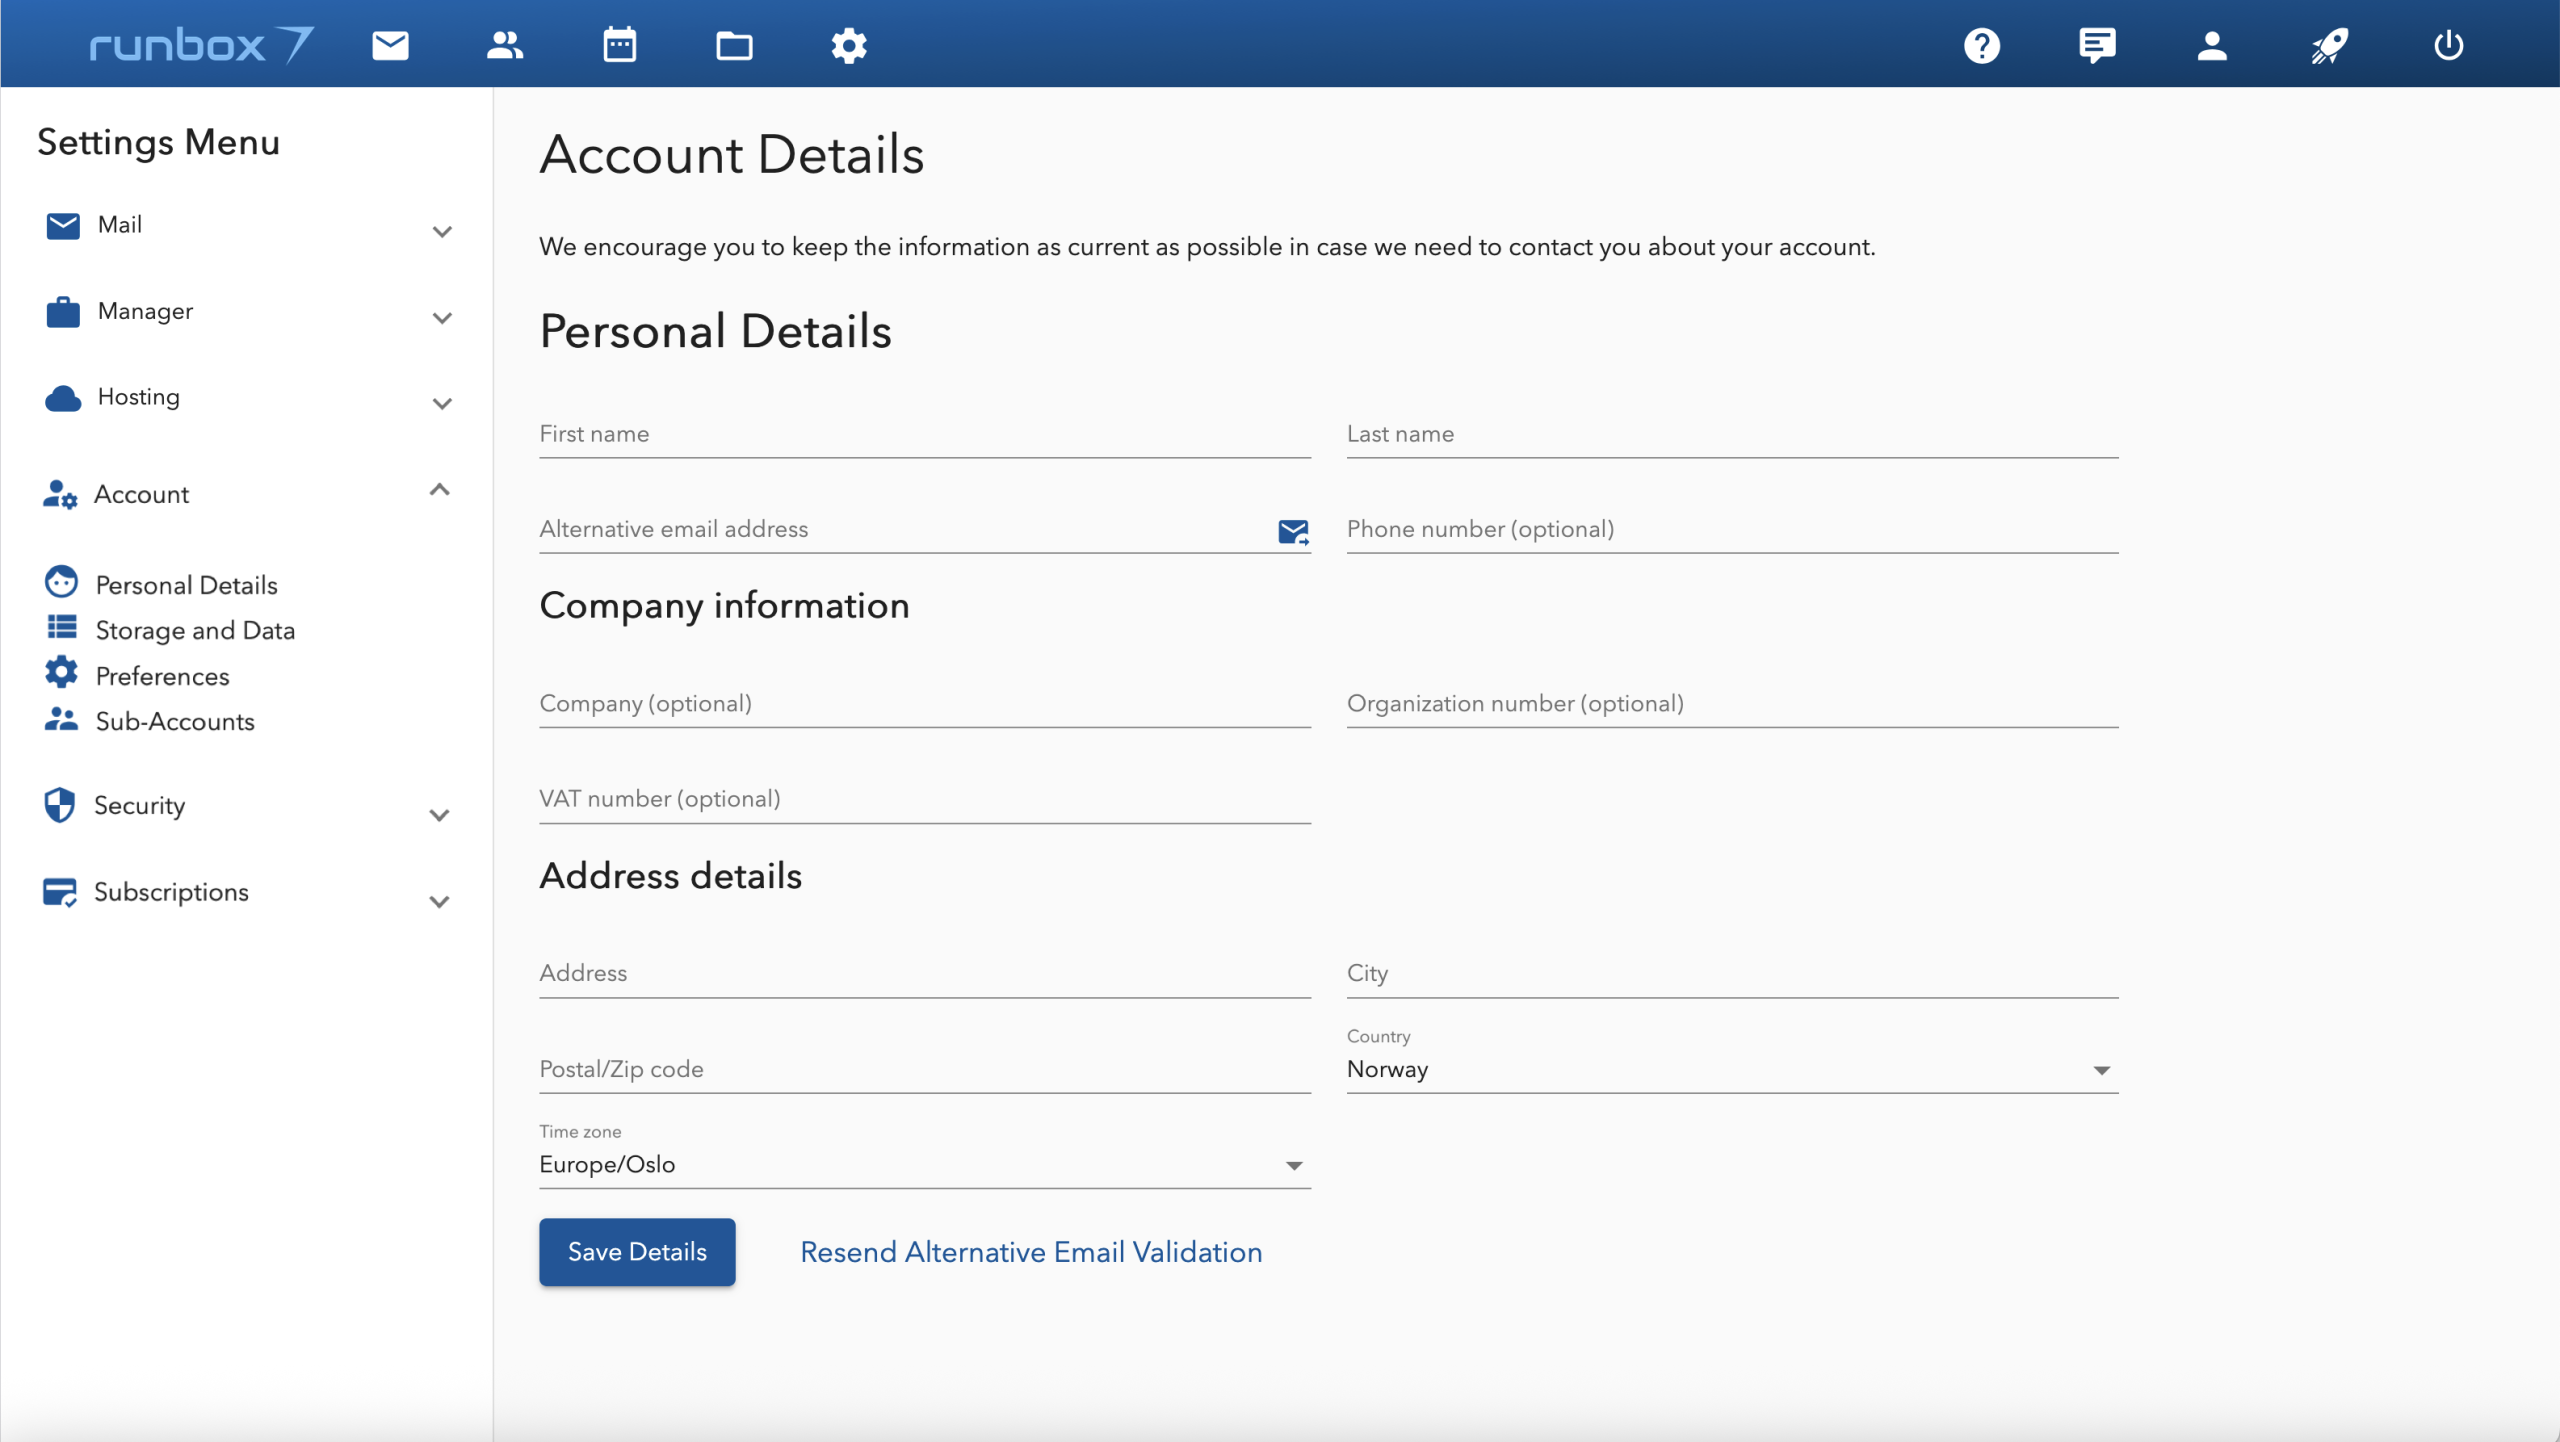Expand the Security settings section
Screen dimensions: 2560x1442
click(439, 815)
